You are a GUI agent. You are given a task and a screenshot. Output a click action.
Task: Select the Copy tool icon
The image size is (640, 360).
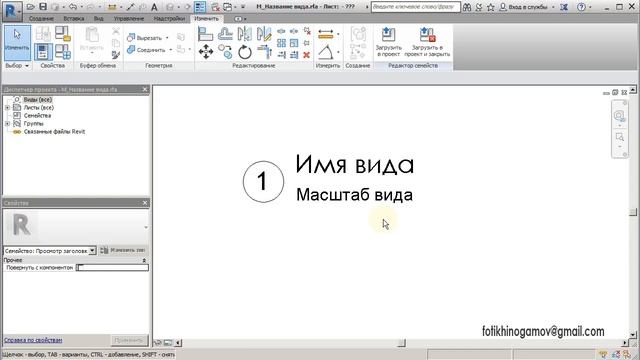[x=225, y=52]
